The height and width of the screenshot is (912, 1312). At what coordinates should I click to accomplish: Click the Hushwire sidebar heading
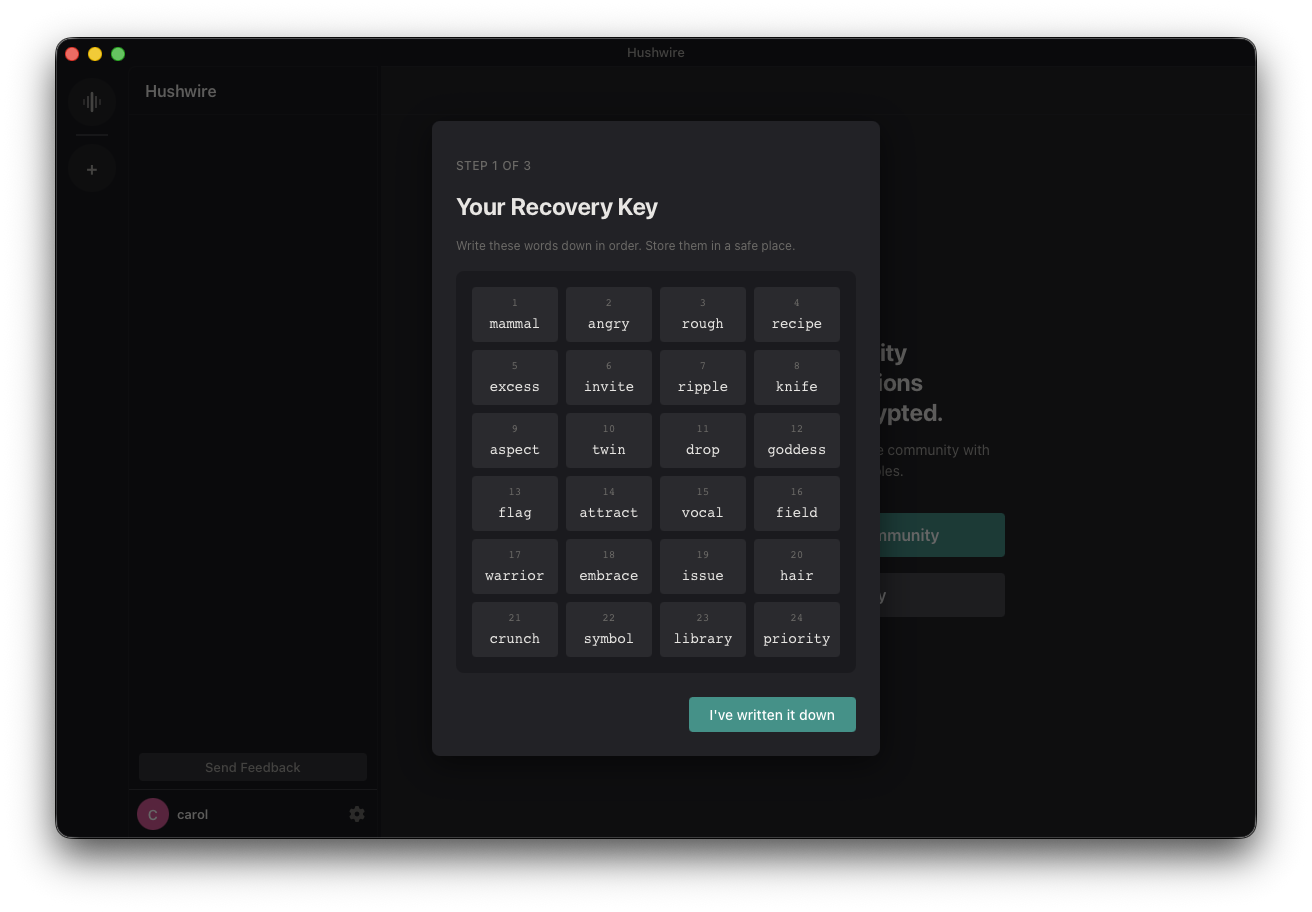click(181, 91)
